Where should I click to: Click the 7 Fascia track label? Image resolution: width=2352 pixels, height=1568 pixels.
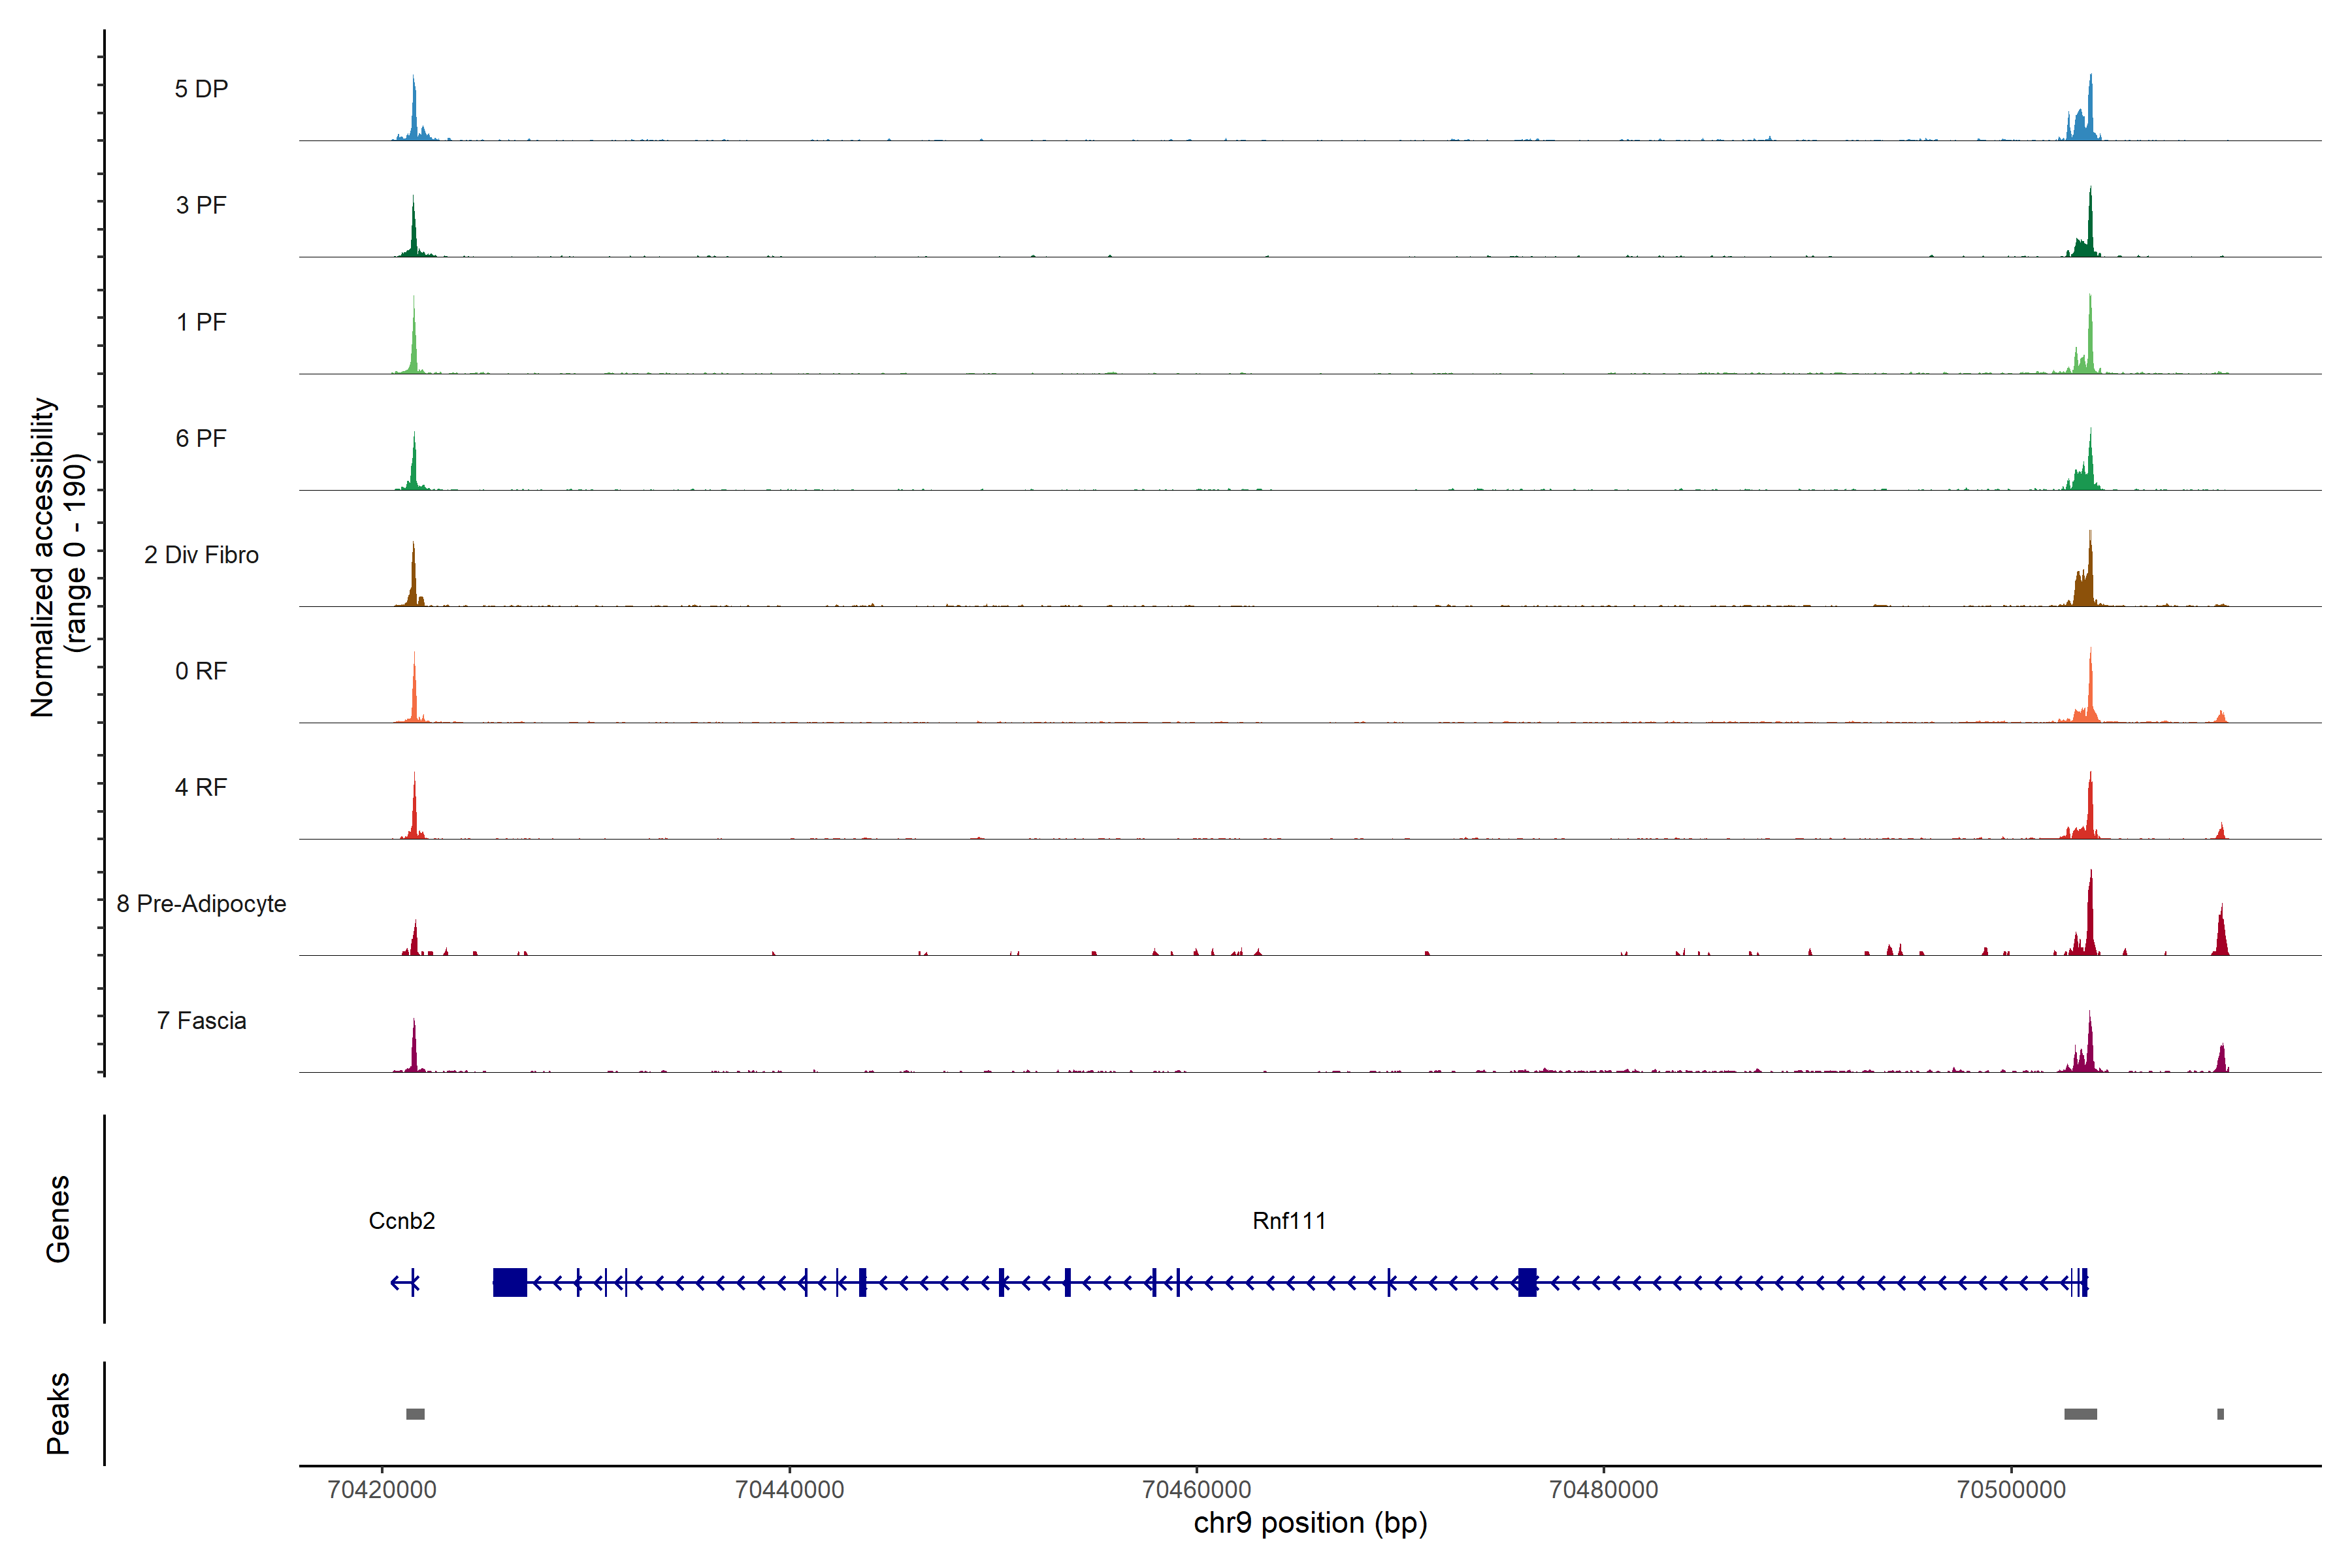pos(201,1021)
